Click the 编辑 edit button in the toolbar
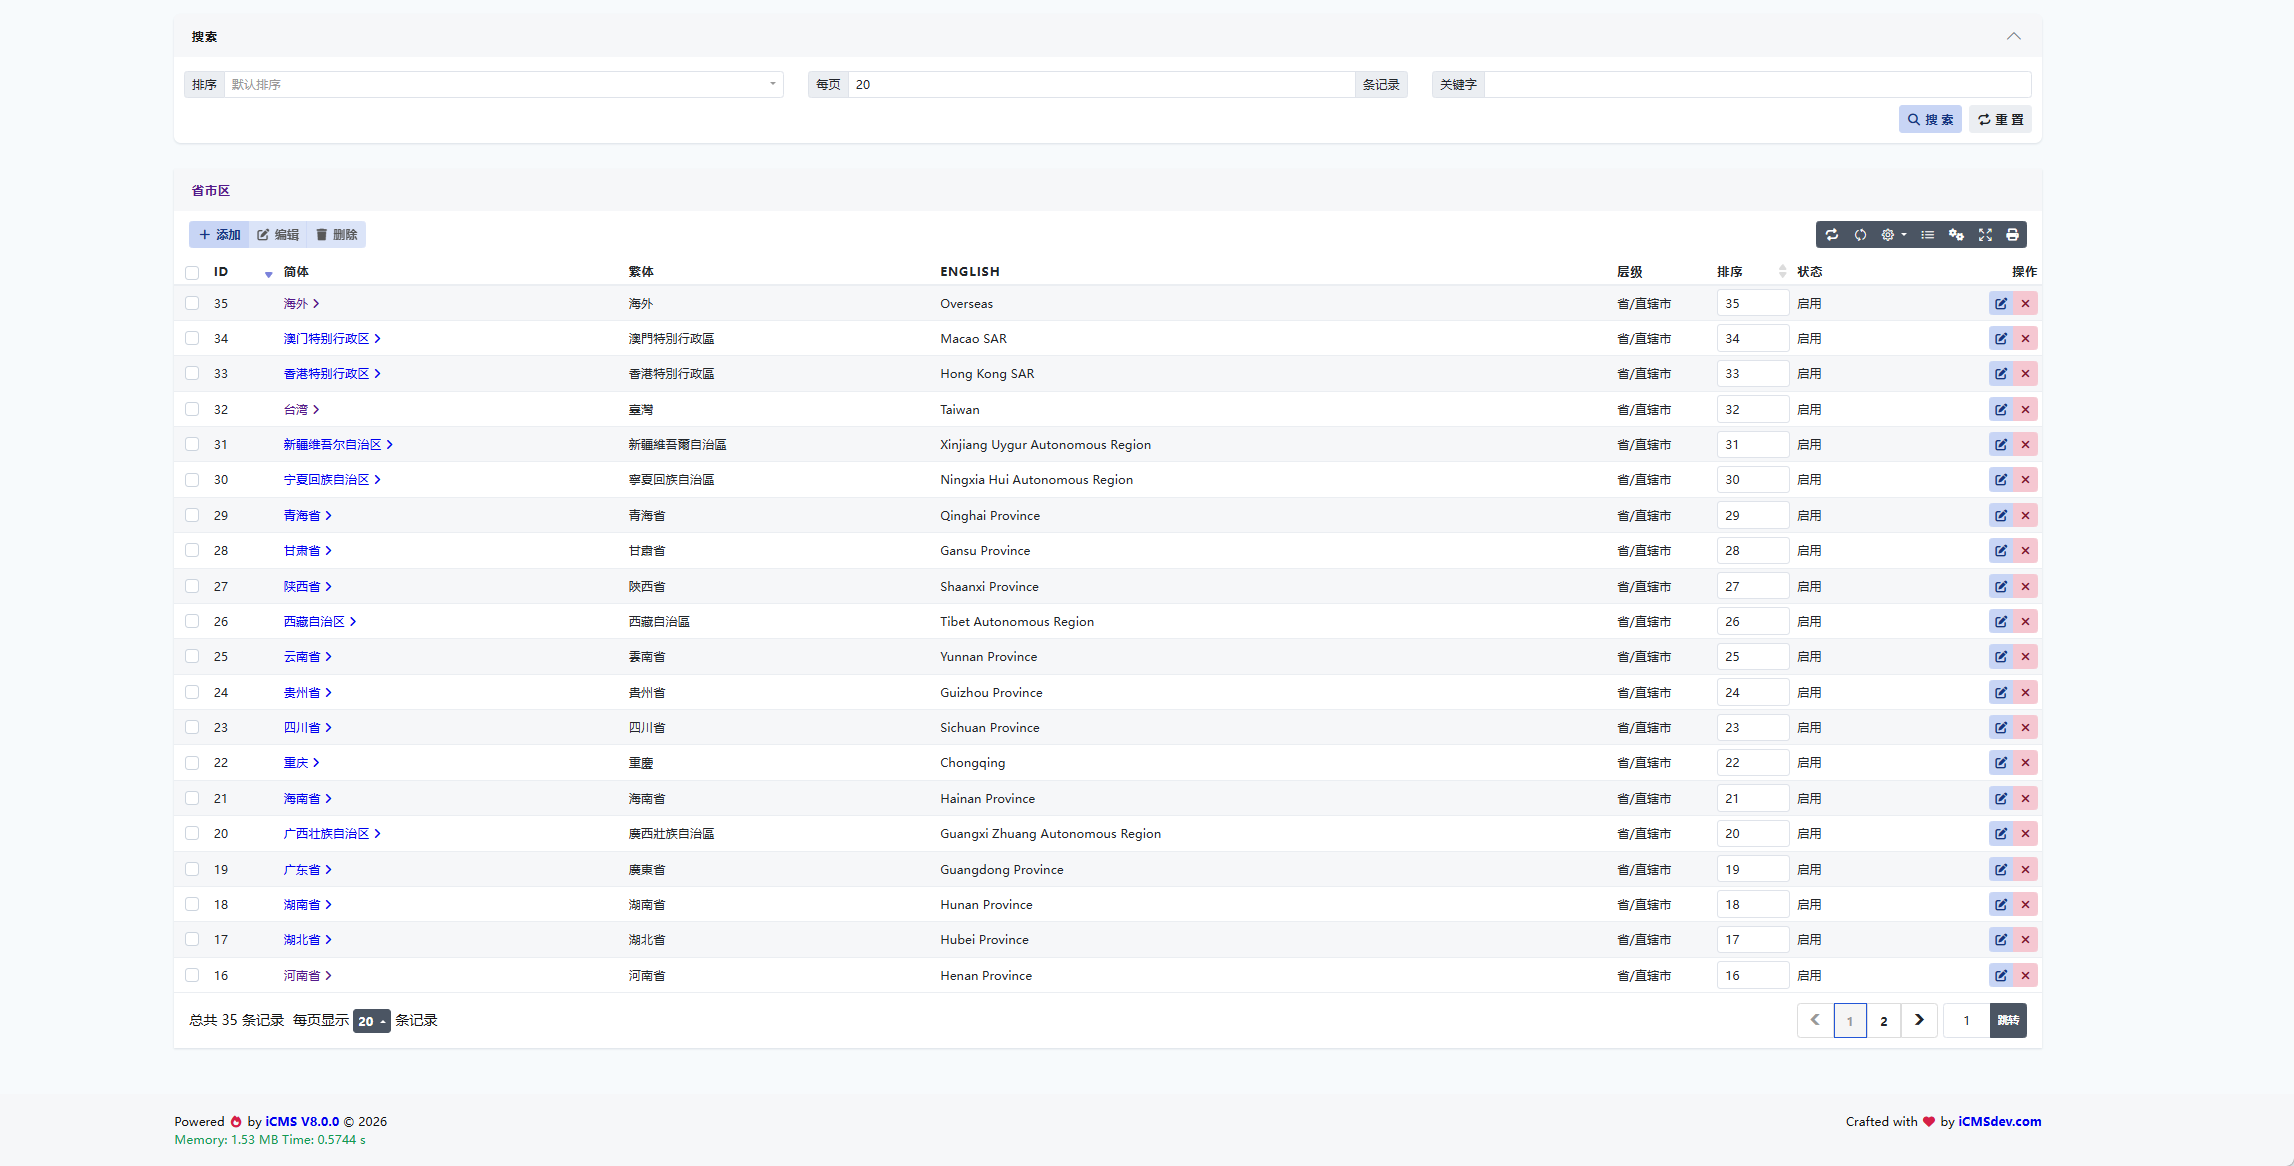Image resolution: width=2294 pixels, height=1166 pixels. pos(278,235)
